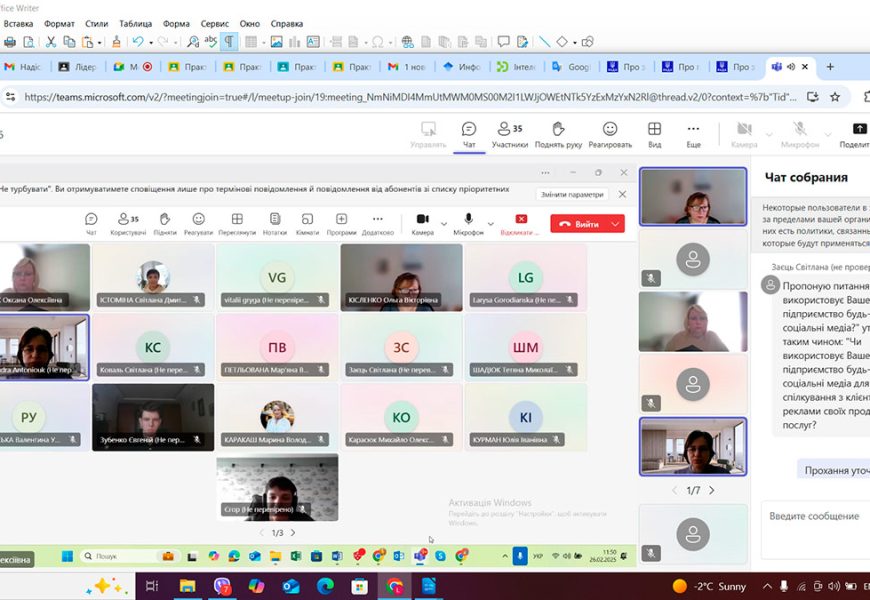Open Microsoft Edge from the taskbar
This screenshot has width=870, height=600.
(x=325, y=586)
